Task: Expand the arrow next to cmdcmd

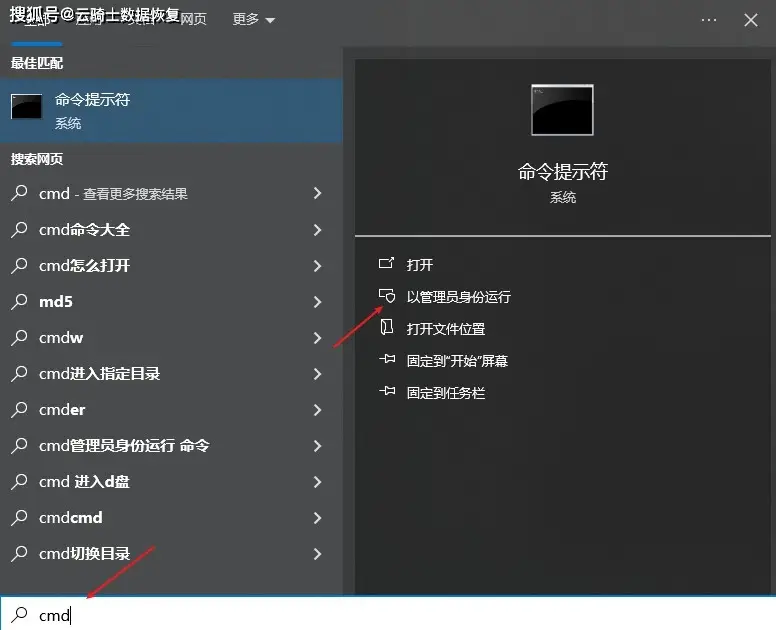Action: point(318,518)
